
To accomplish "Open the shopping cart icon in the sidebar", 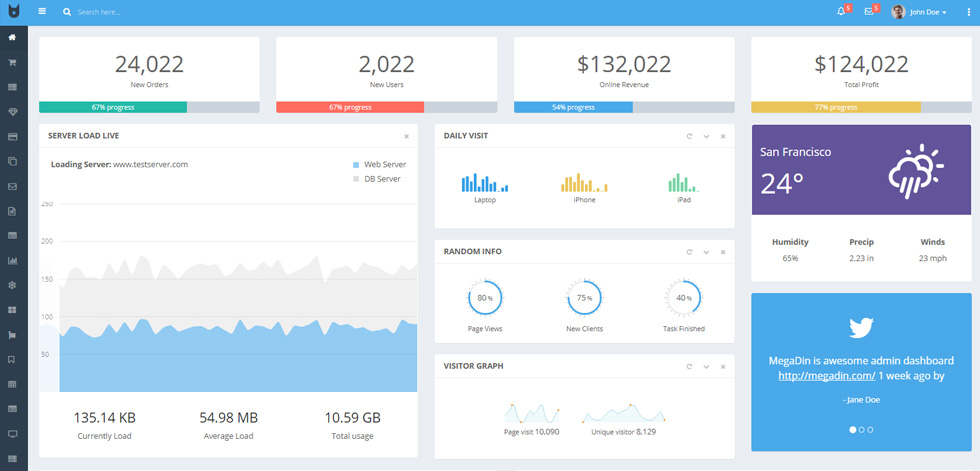I will pyautogui.click(x=12, y=62).
